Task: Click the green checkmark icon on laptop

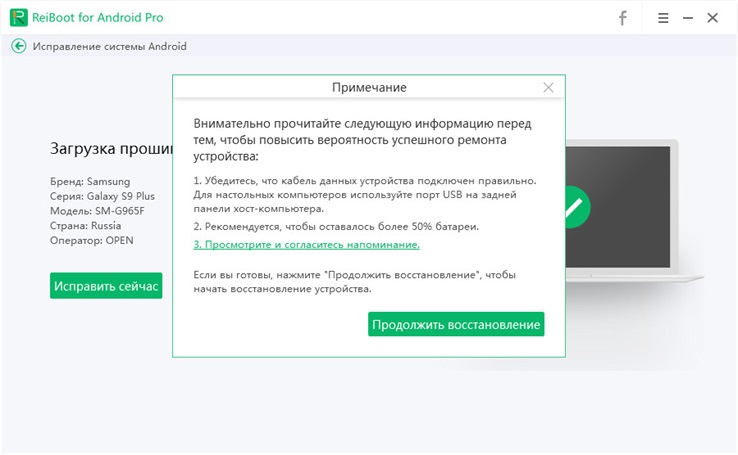Action: (577, 207)
